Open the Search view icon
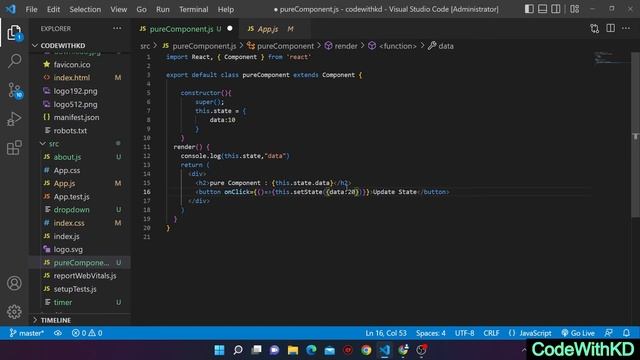This screenshot has width=640, height=360. (14, 61)
